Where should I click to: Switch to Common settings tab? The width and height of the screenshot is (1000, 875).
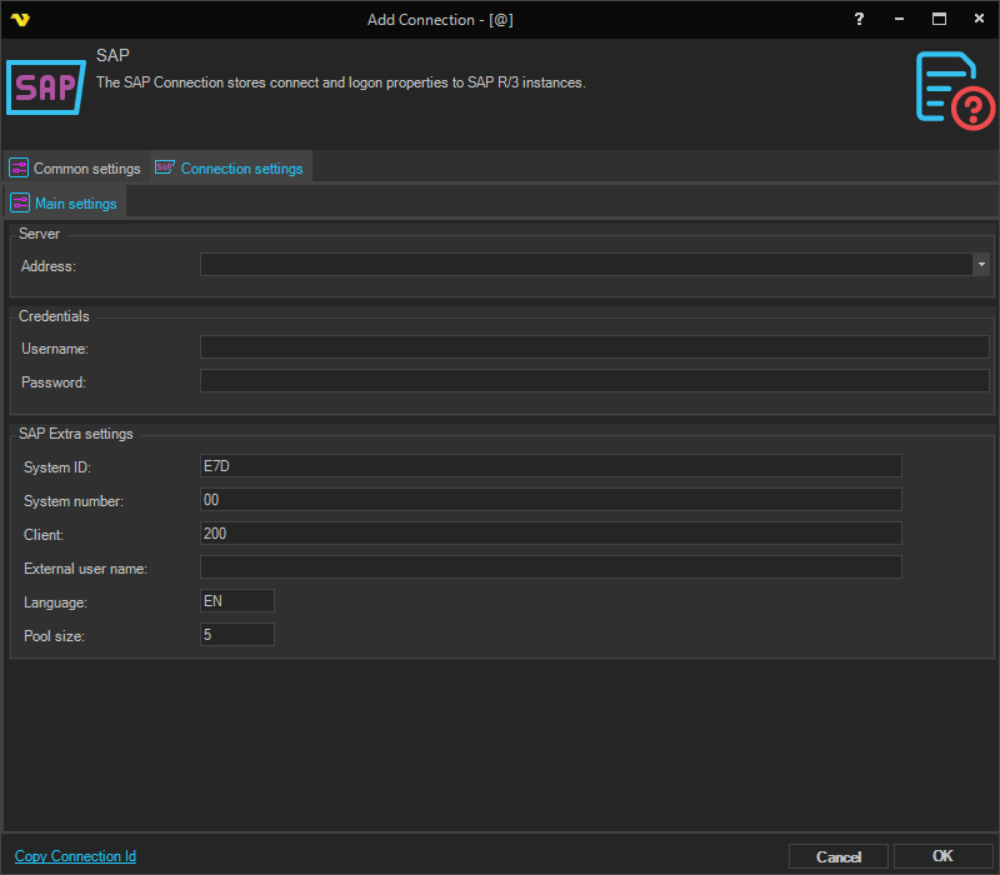(x=76, y=168)
